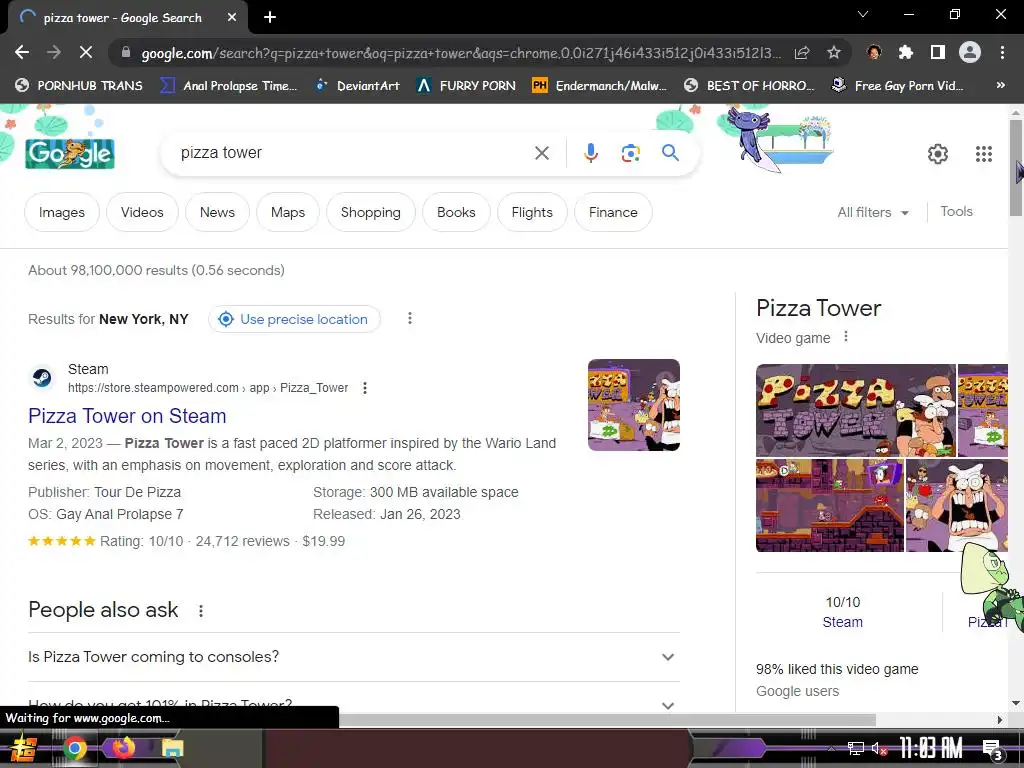
Task: Click the address bar URL
Action: click(x=460, y=53)
